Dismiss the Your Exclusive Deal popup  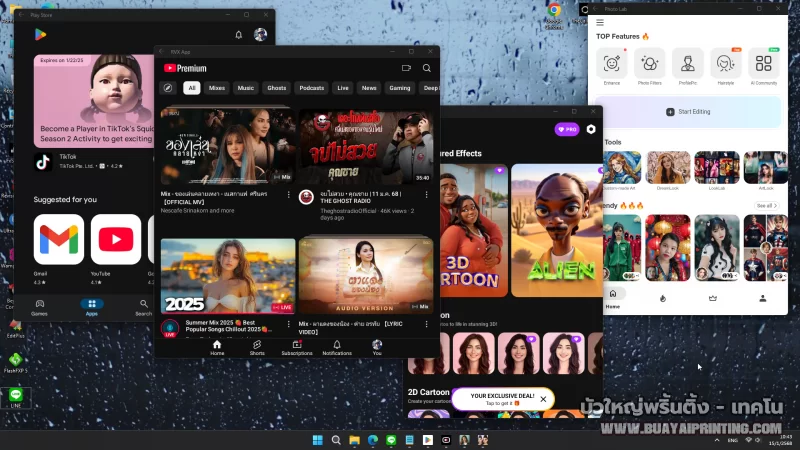(543, 399)
